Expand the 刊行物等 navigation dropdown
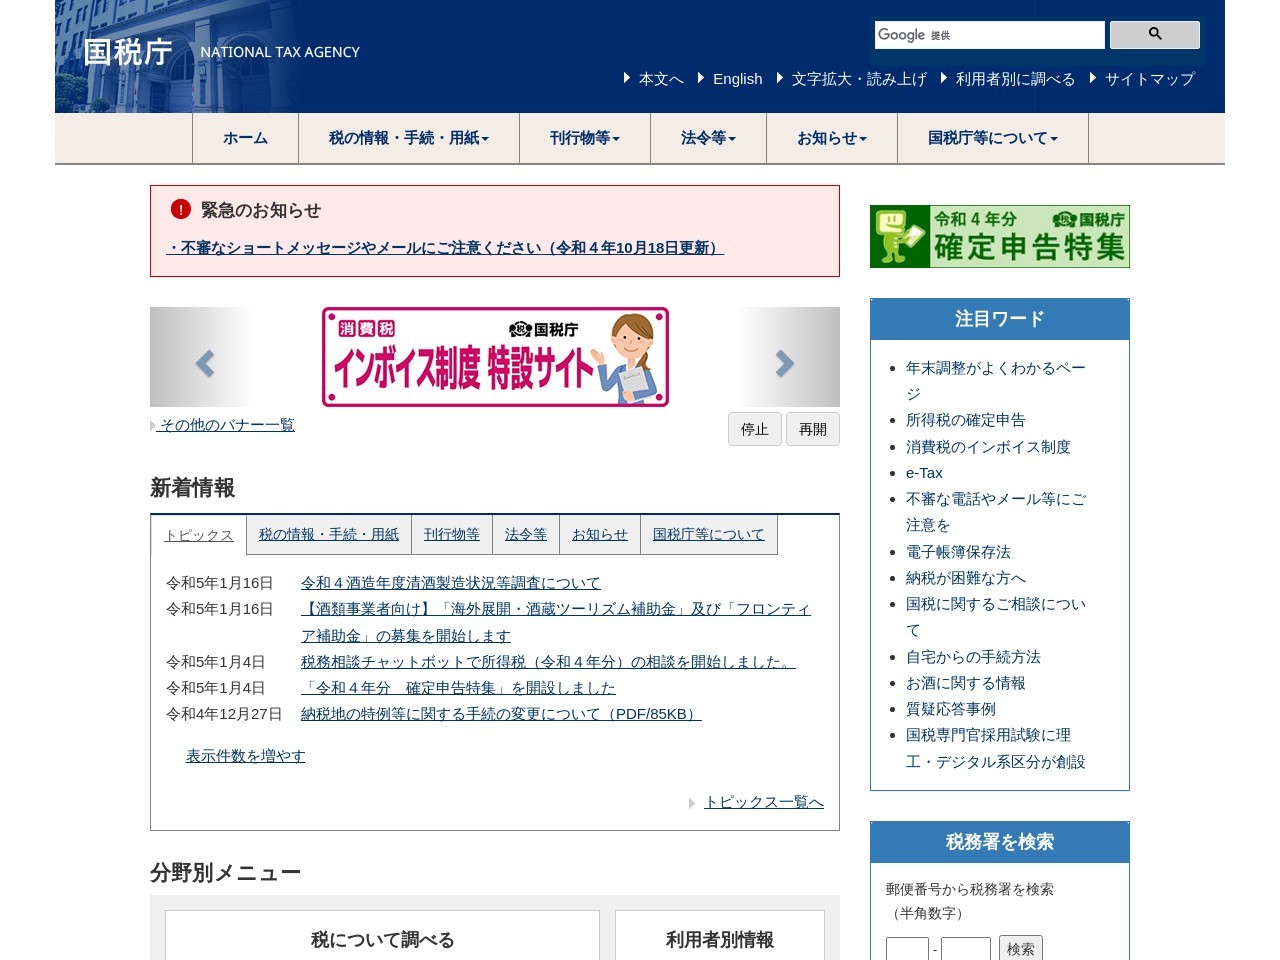The height and width of the screenshot is (960, 1280). coord(585,138)
